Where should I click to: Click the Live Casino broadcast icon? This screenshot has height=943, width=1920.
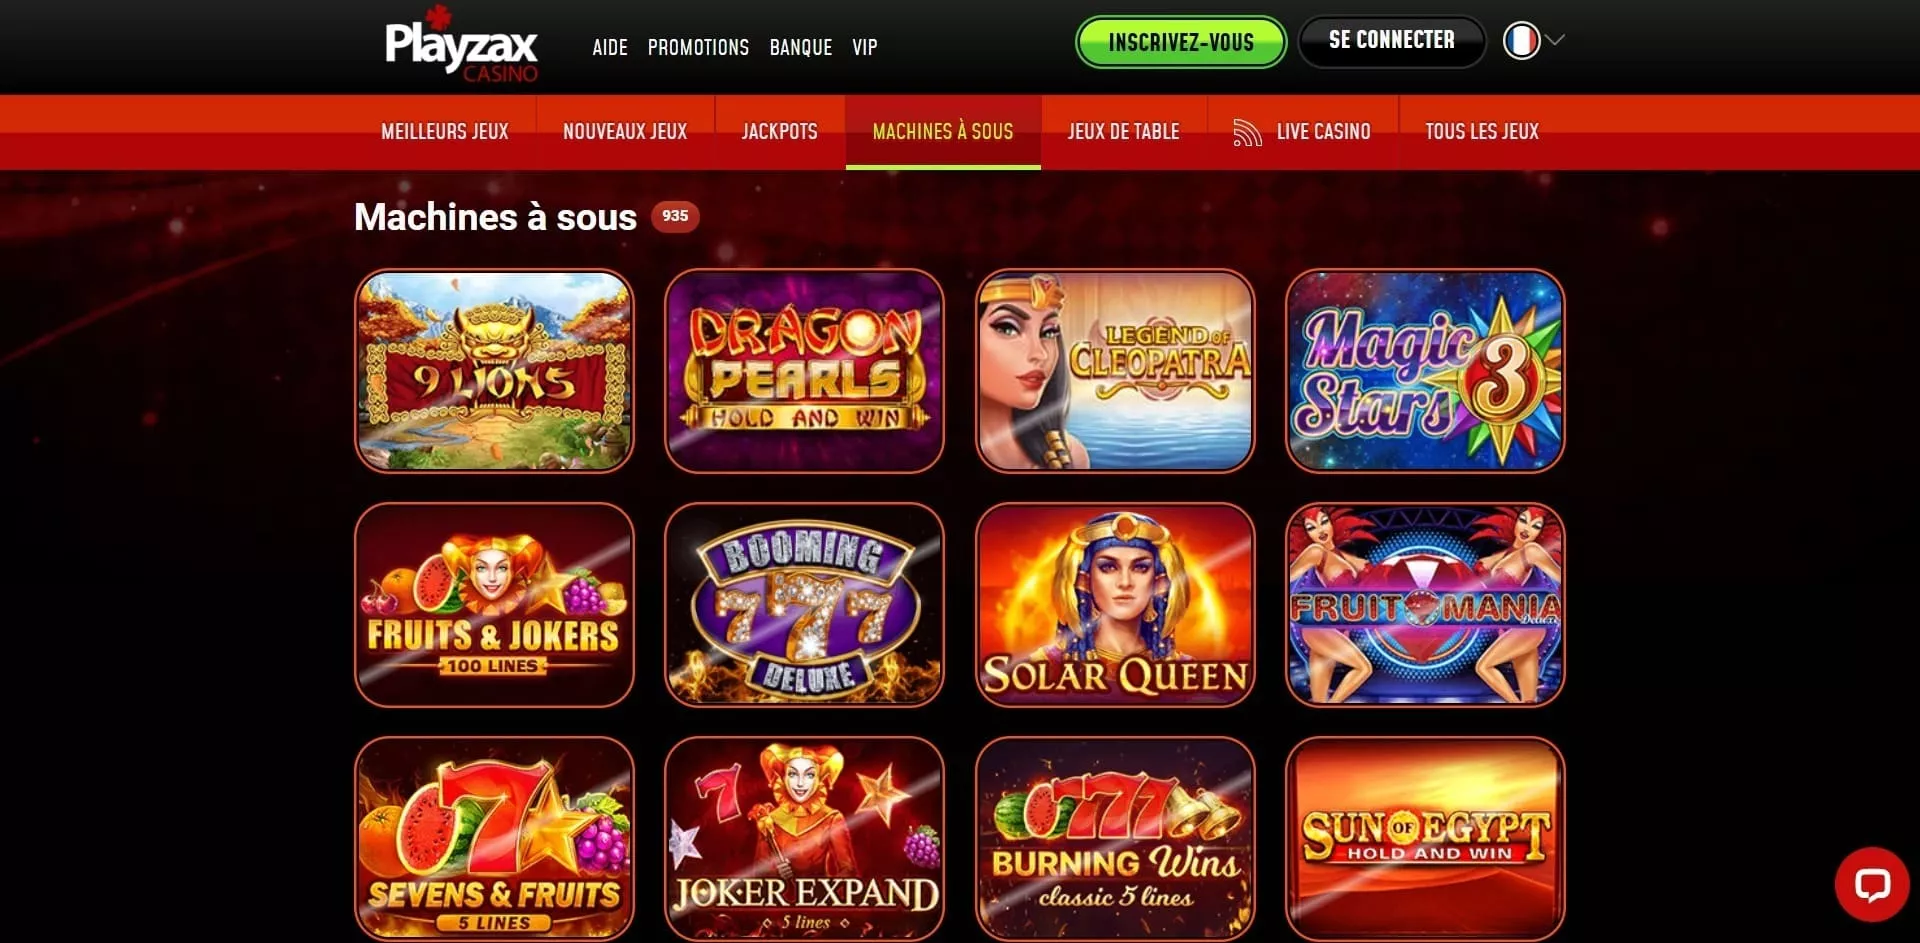(1247, 132)
